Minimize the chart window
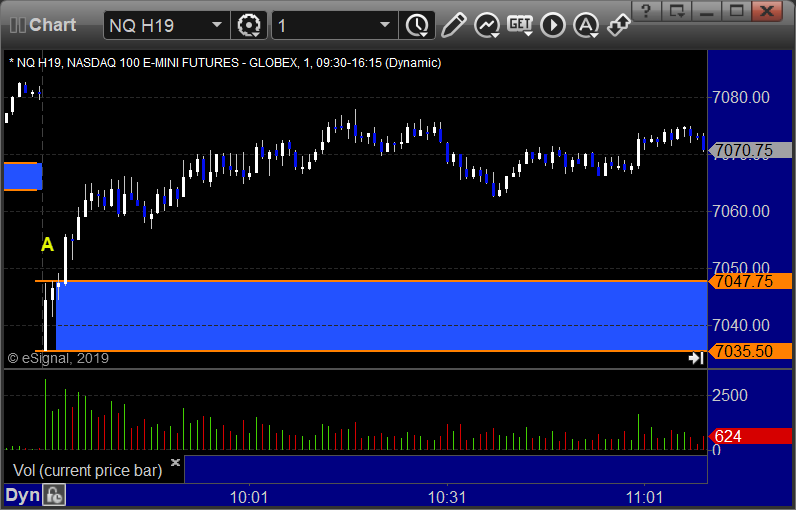 [x=706, y=10]
